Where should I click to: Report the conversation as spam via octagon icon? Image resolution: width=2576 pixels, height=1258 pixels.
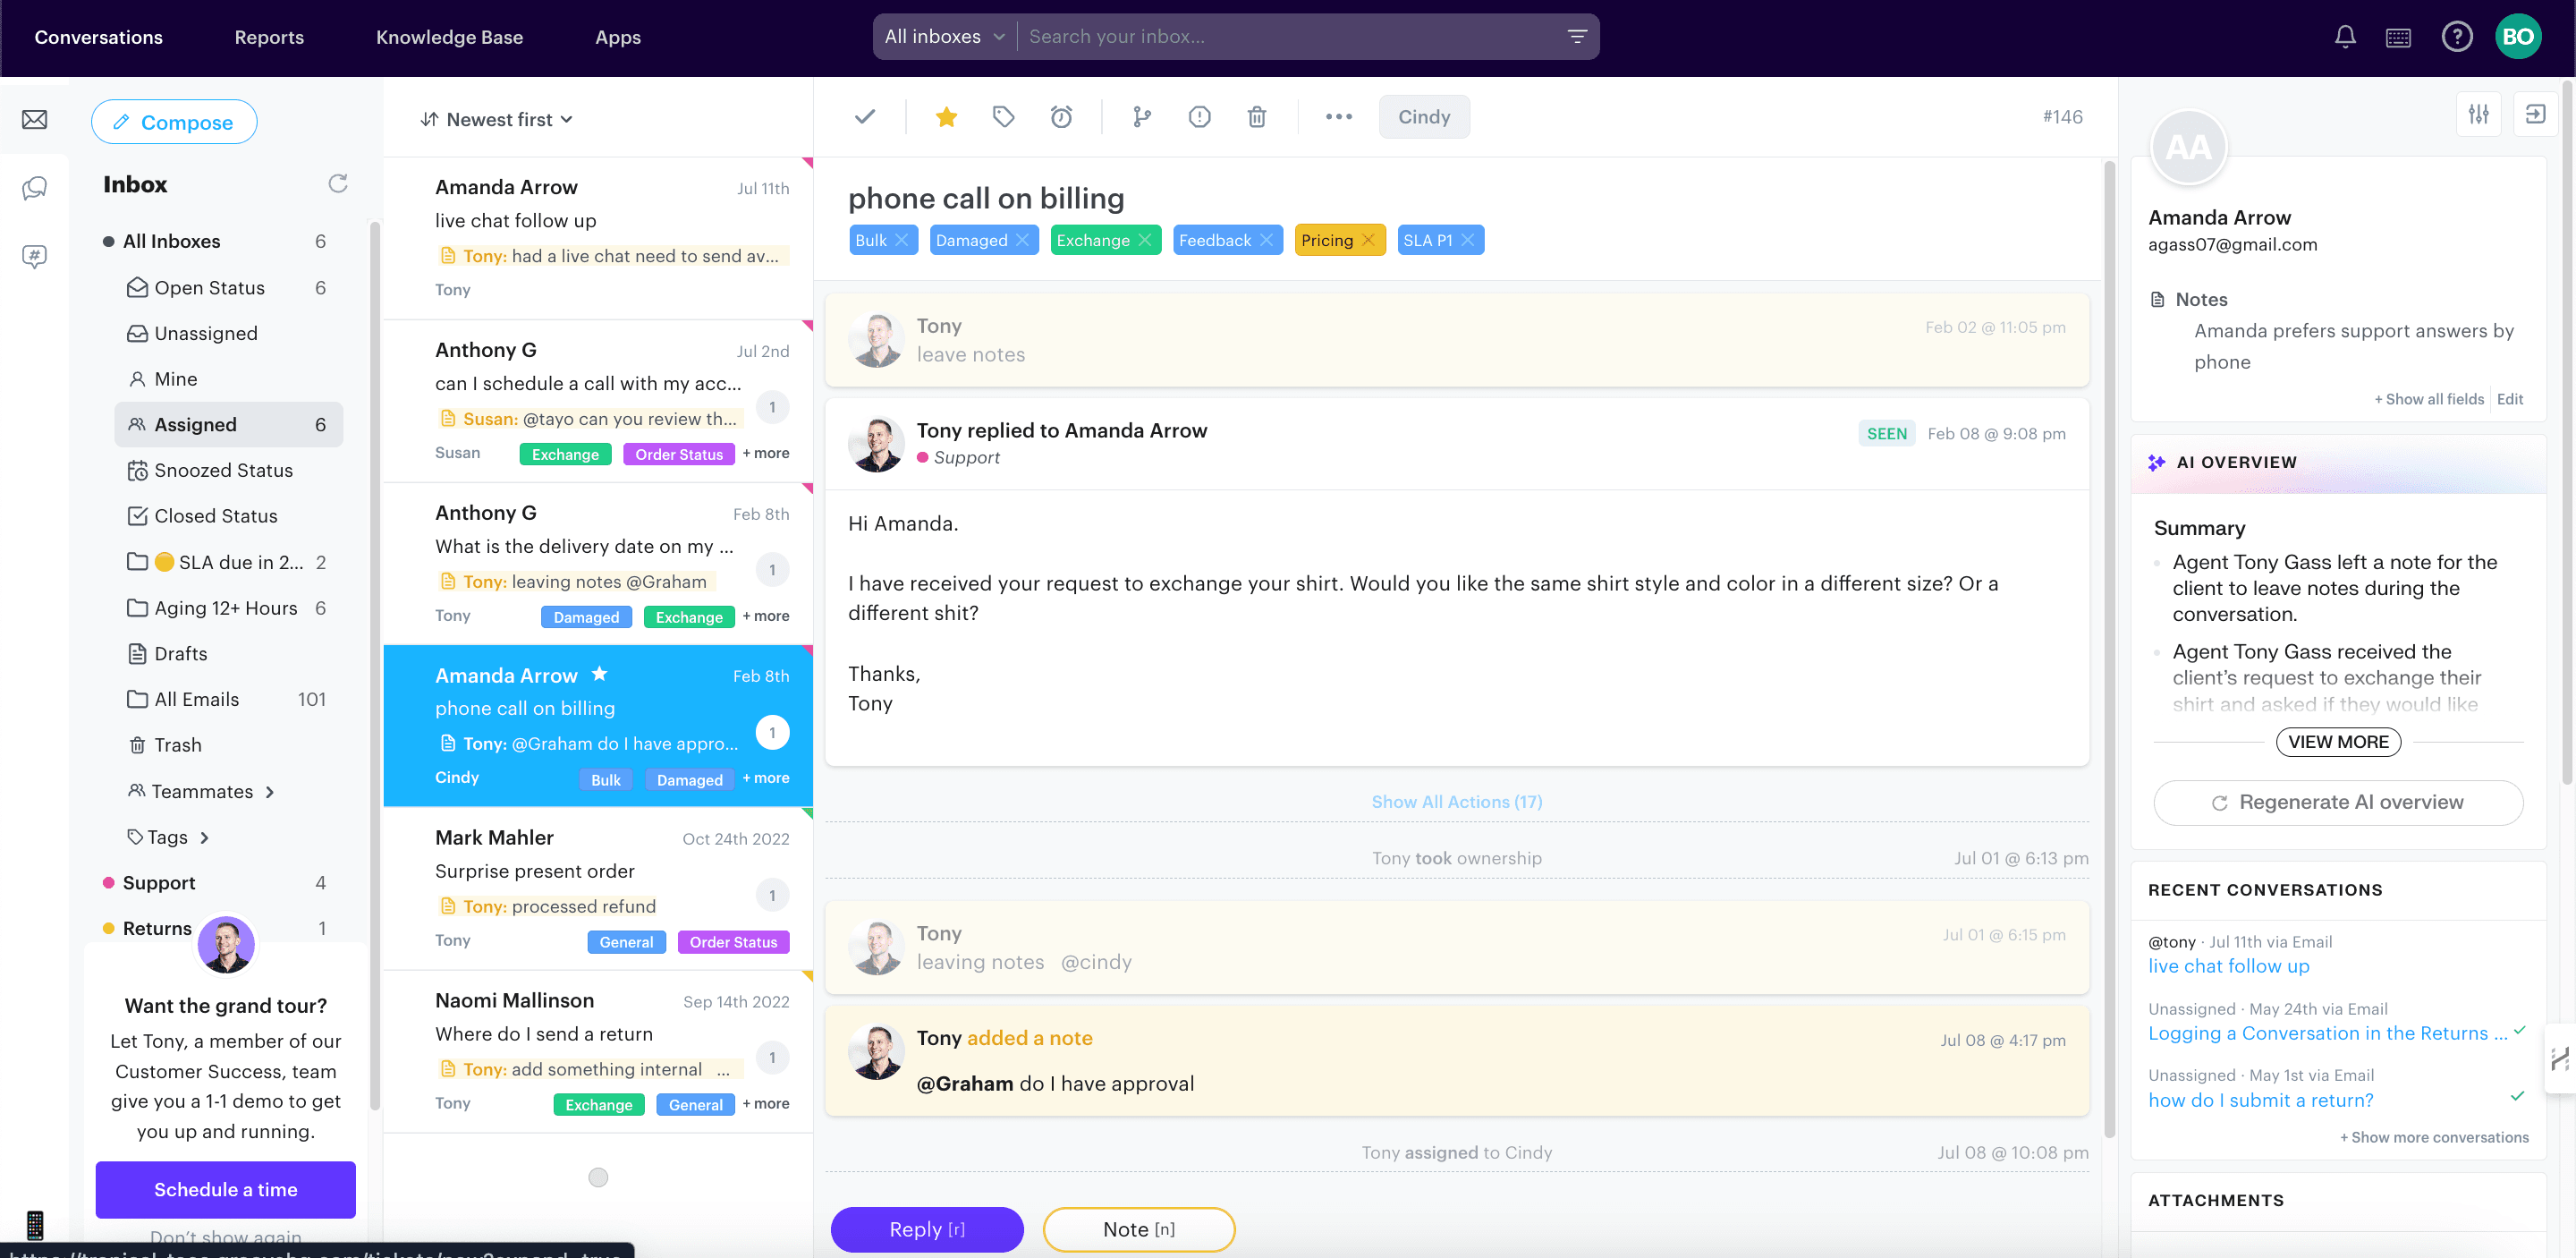1199,117
